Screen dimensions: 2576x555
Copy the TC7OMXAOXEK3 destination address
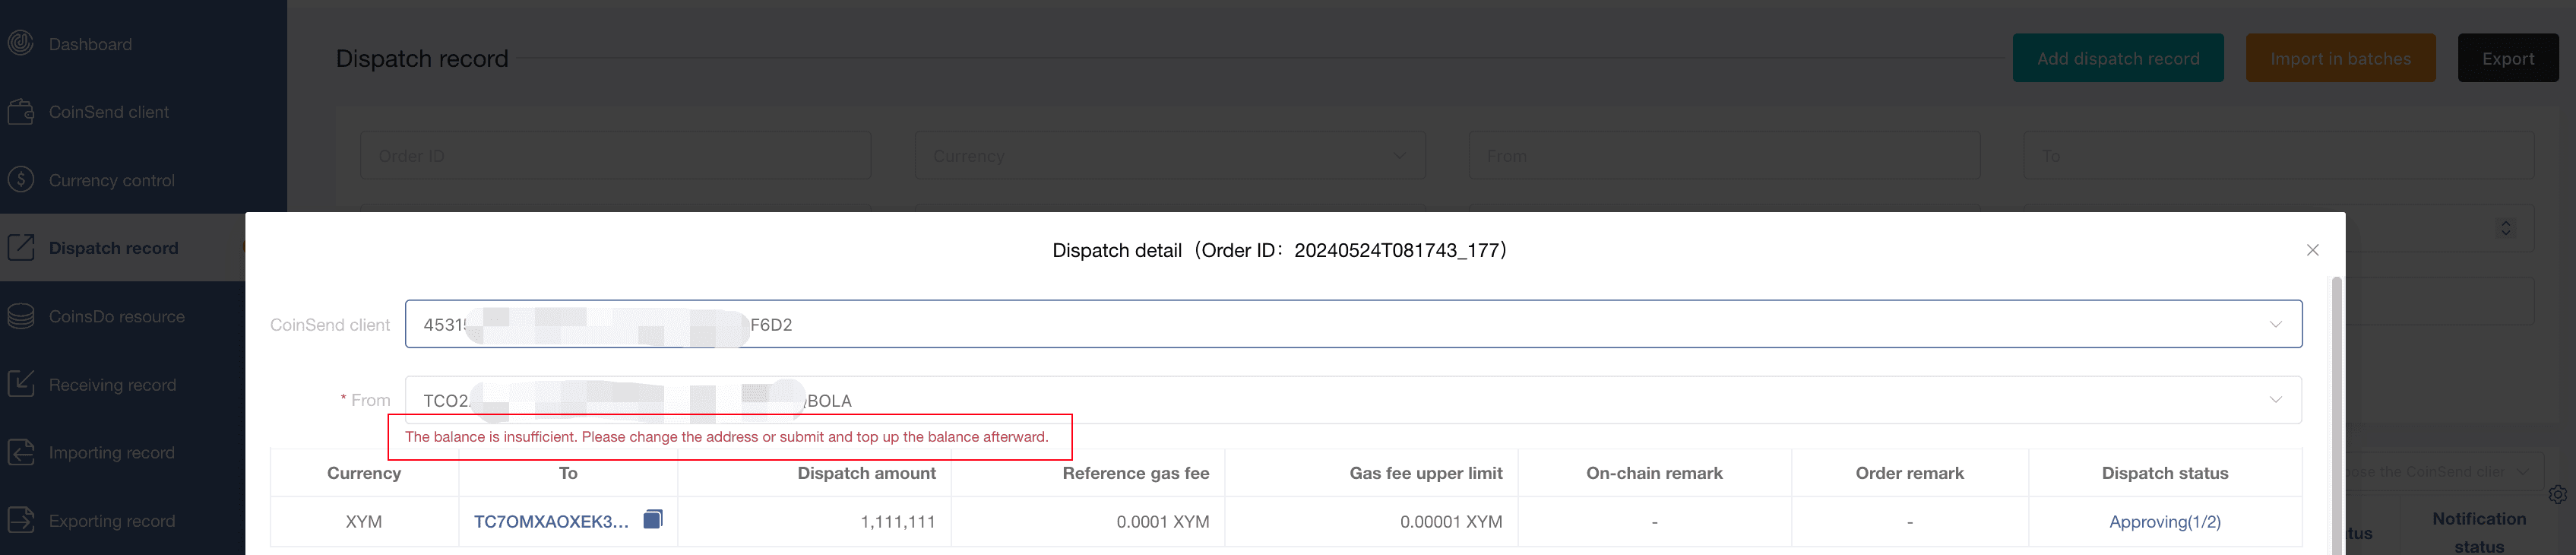(x=653, y=519)
